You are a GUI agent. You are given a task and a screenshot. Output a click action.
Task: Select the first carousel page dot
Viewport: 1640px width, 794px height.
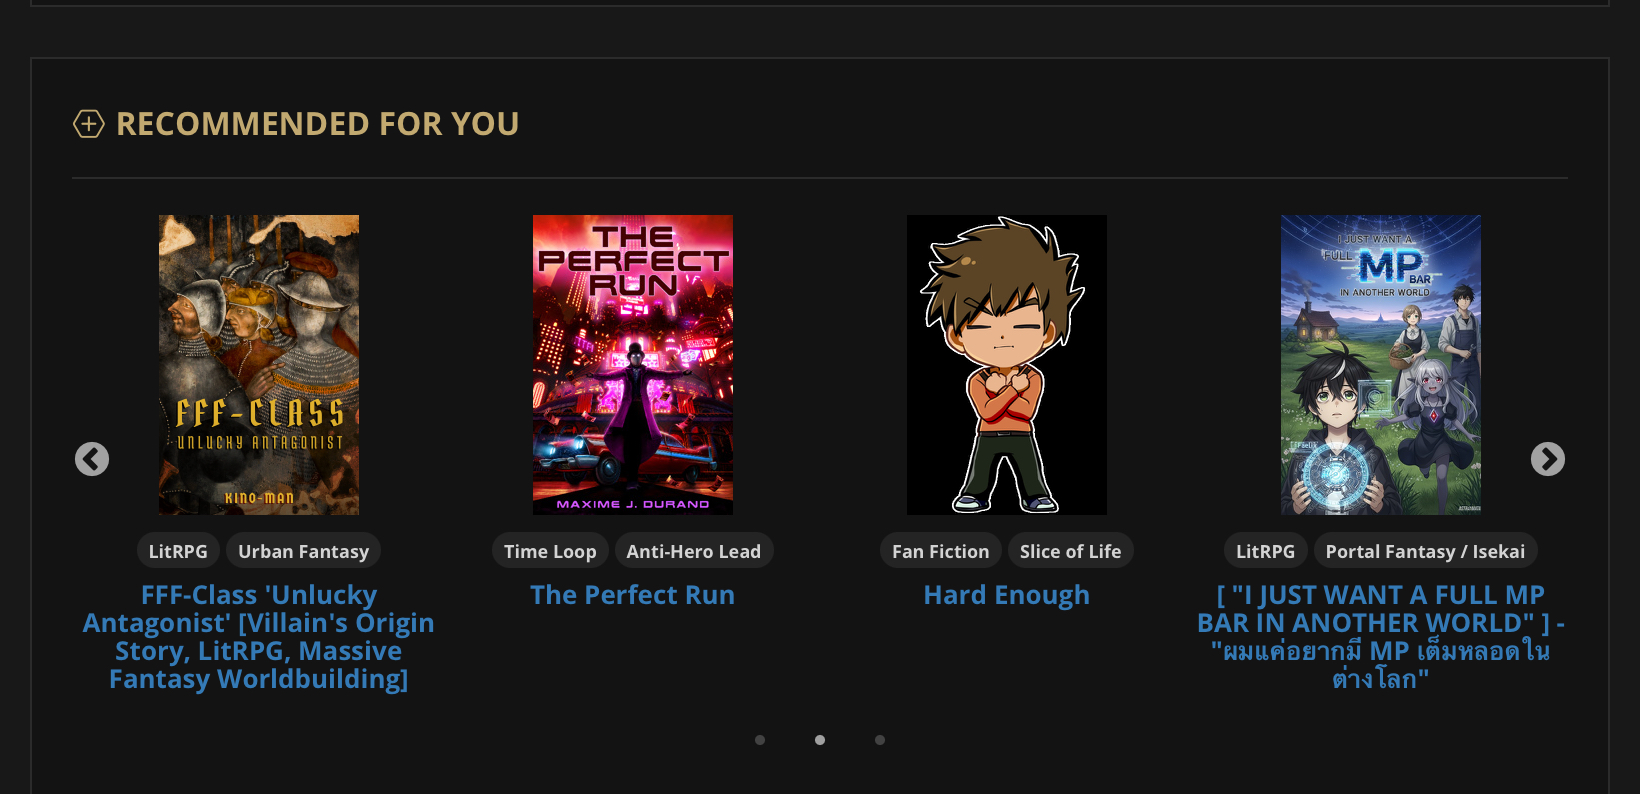(760, 740)
